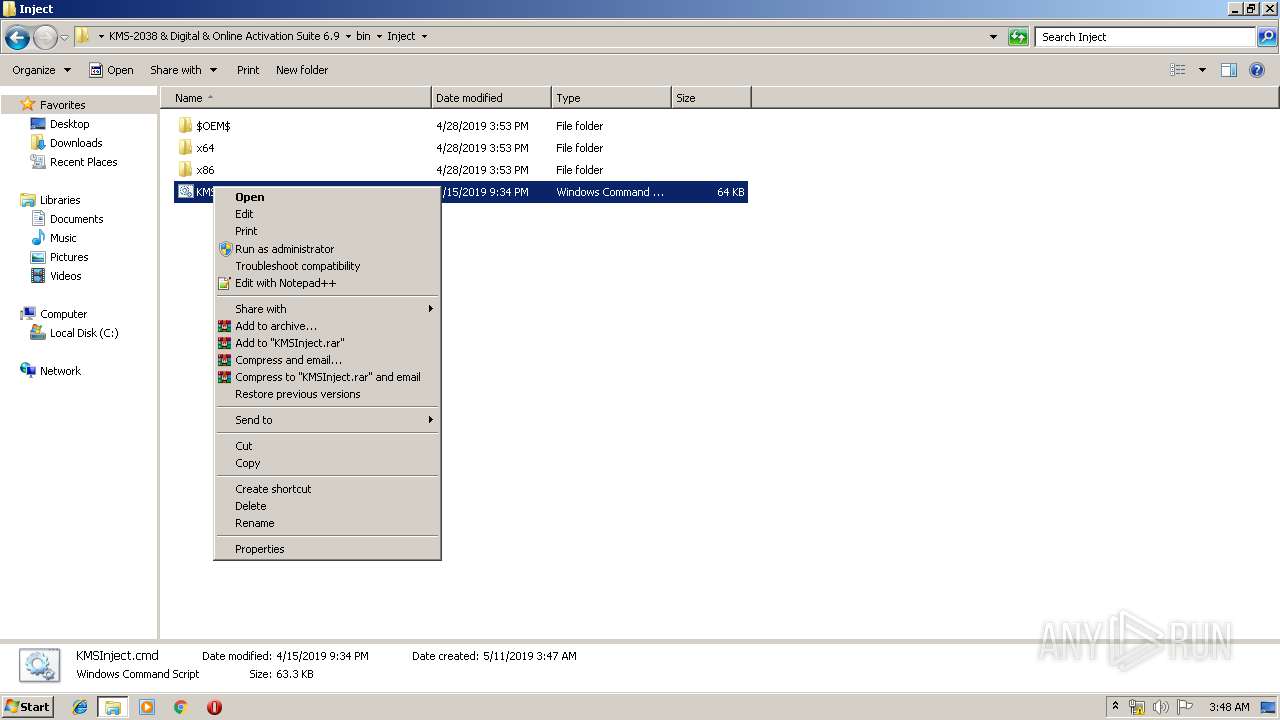Choose Edit in context menu
Viewport: 1280px width, 720px height.
[x=328, y=214]
